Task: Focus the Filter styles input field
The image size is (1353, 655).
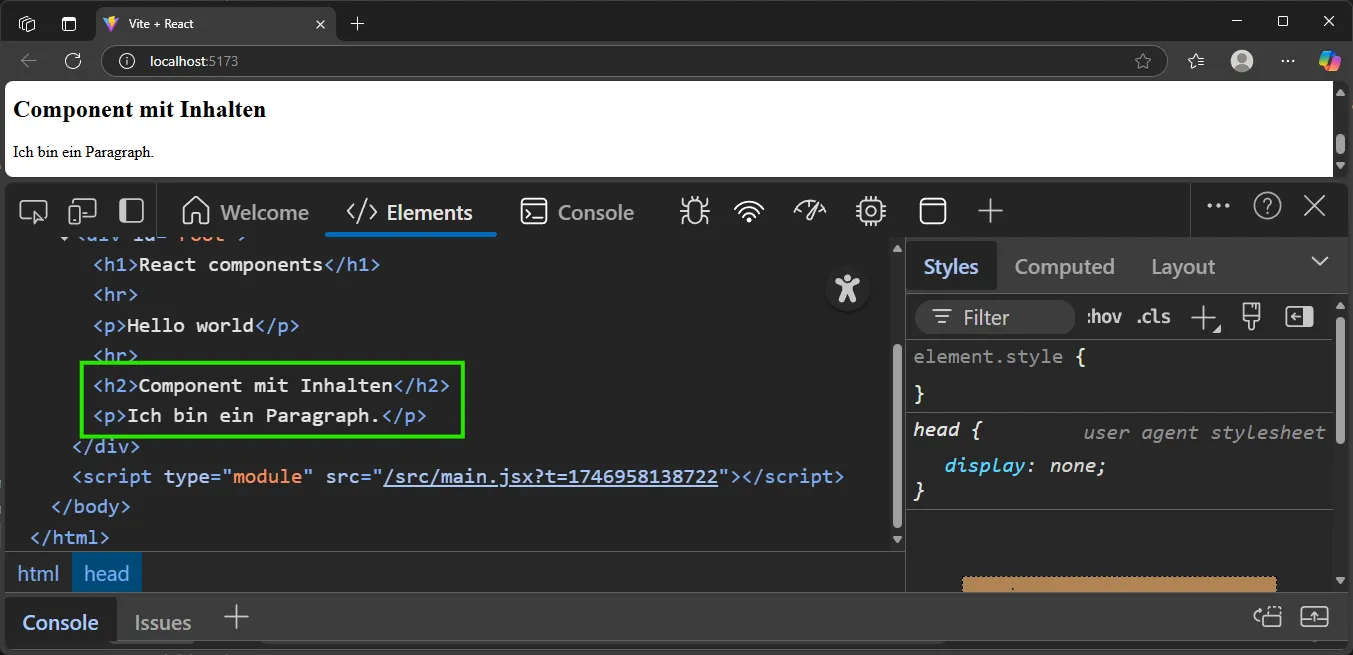Action: (x=995, y=317)
